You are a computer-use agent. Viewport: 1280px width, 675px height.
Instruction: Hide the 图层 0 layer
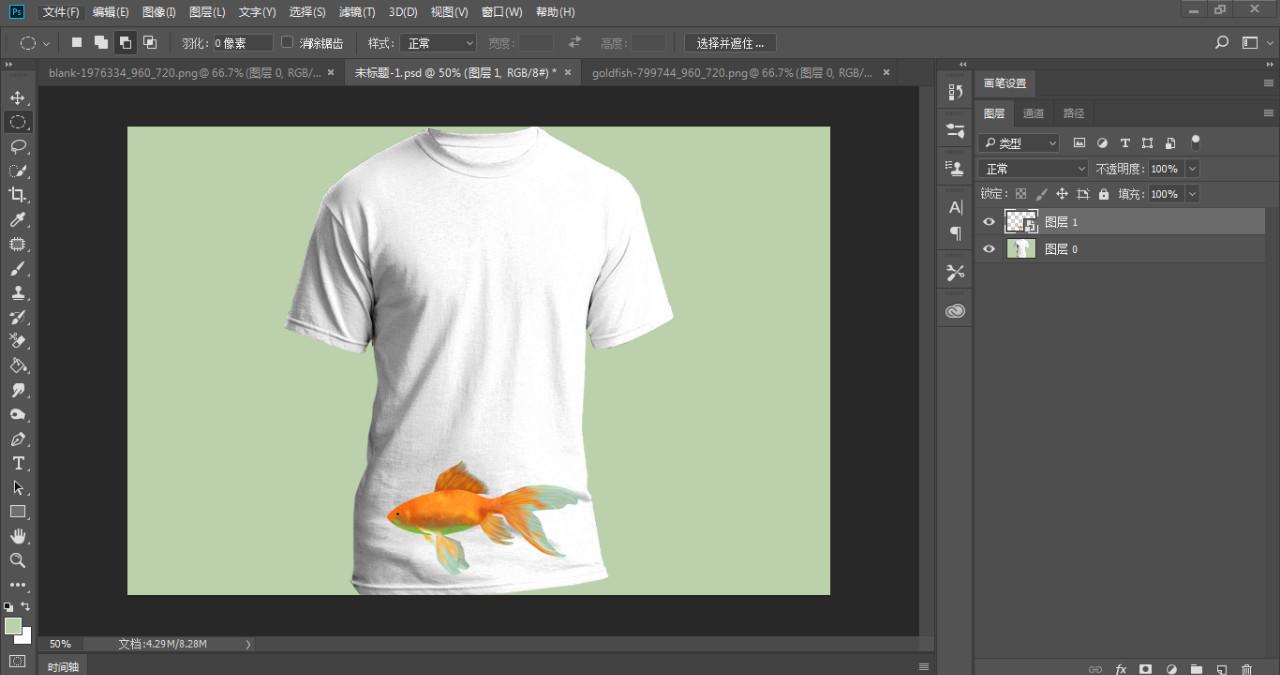[989, 249]
